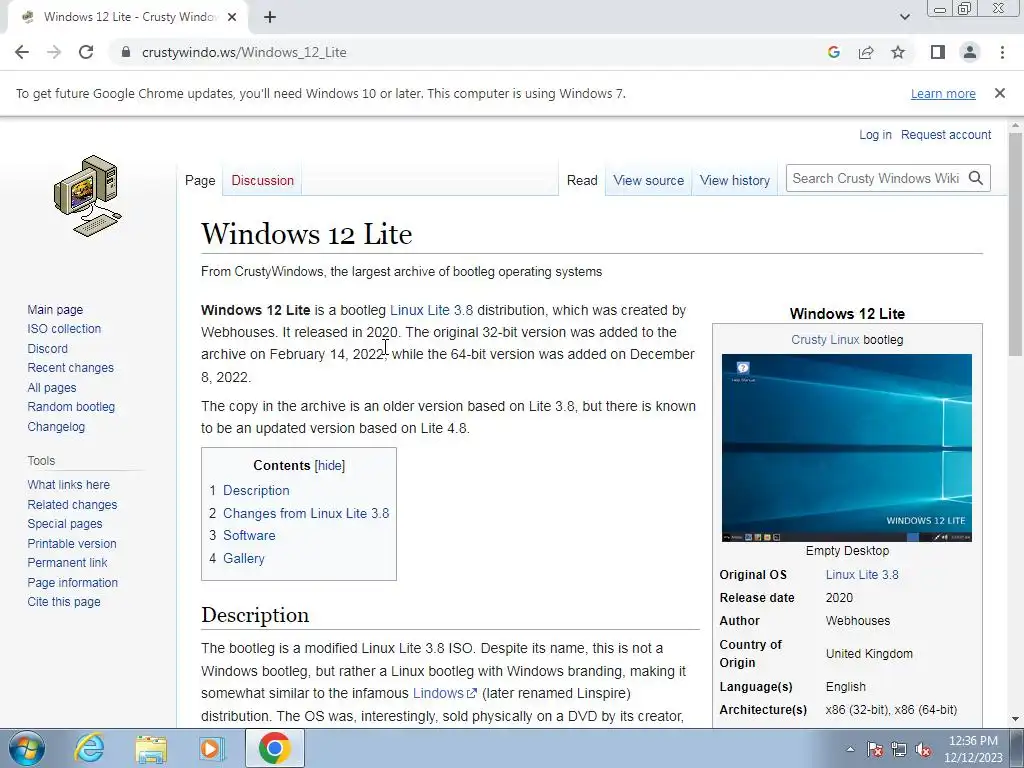
Task: Open Special pages
Action: click(65, 524)
